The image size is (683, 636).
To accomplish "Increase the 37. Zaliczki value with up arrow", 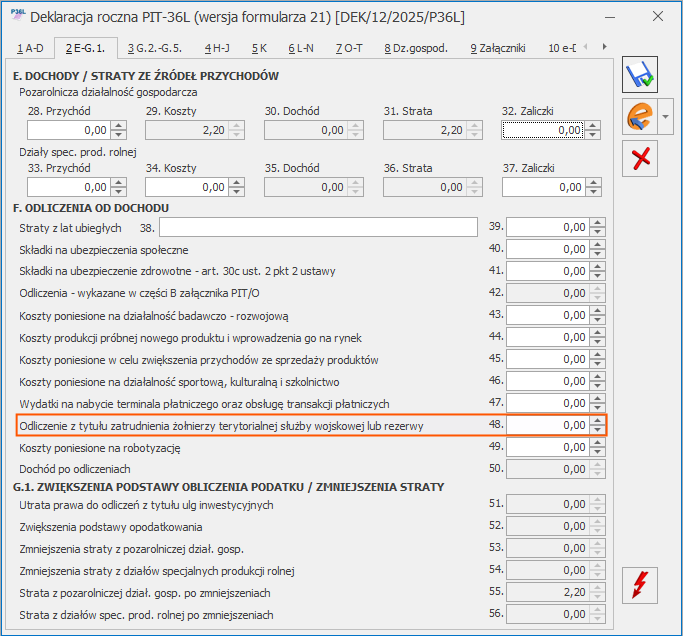I will (x=593, y=183).
